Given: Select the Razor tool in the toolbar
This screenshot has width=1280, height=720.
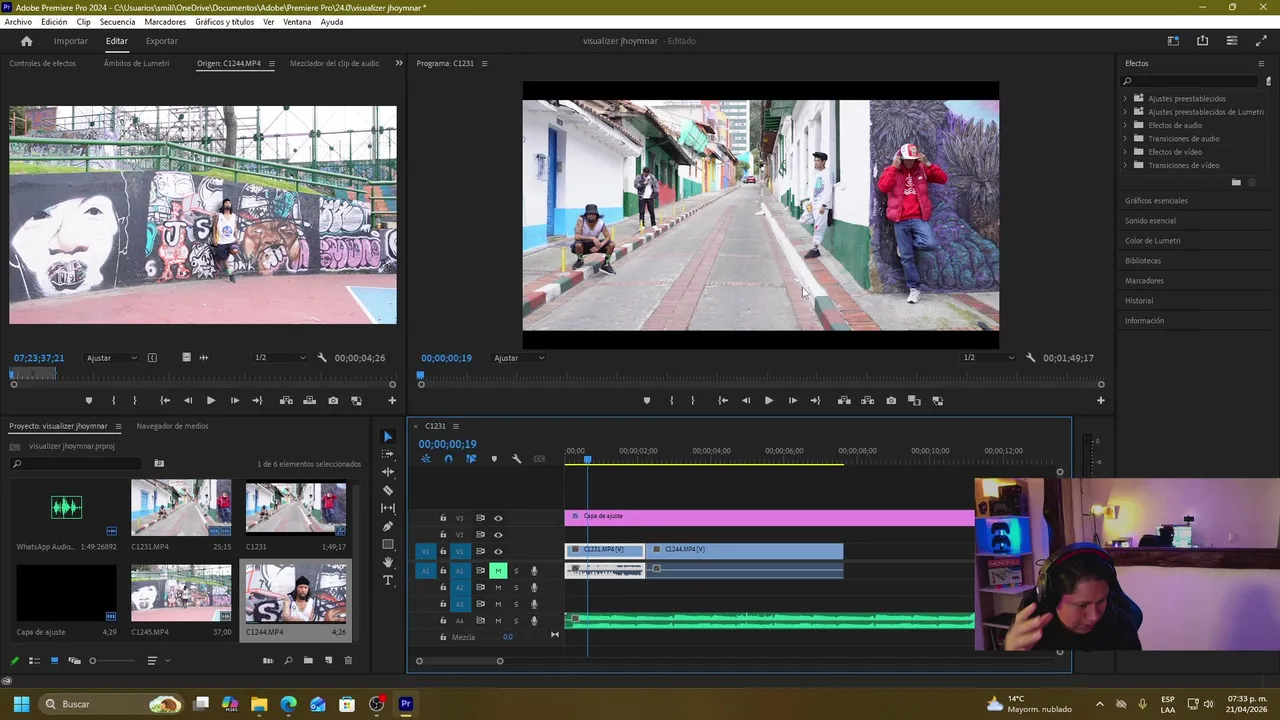Looking at the screenshot, I should [388, 490].
